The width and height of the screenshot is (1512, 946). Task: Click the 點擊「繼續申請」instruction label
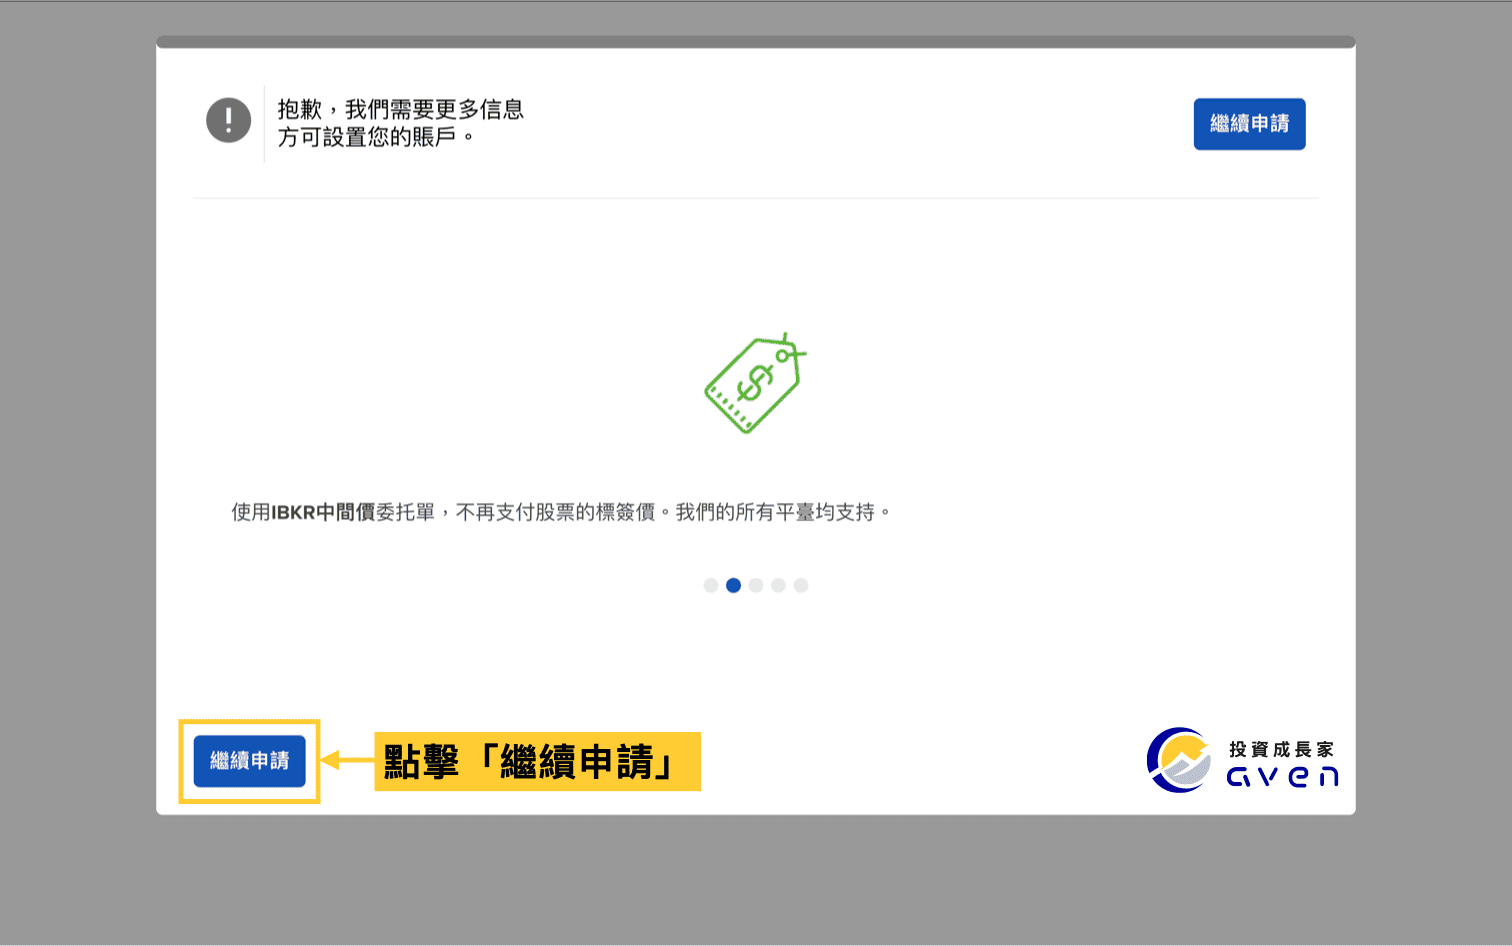click(537, 761)
